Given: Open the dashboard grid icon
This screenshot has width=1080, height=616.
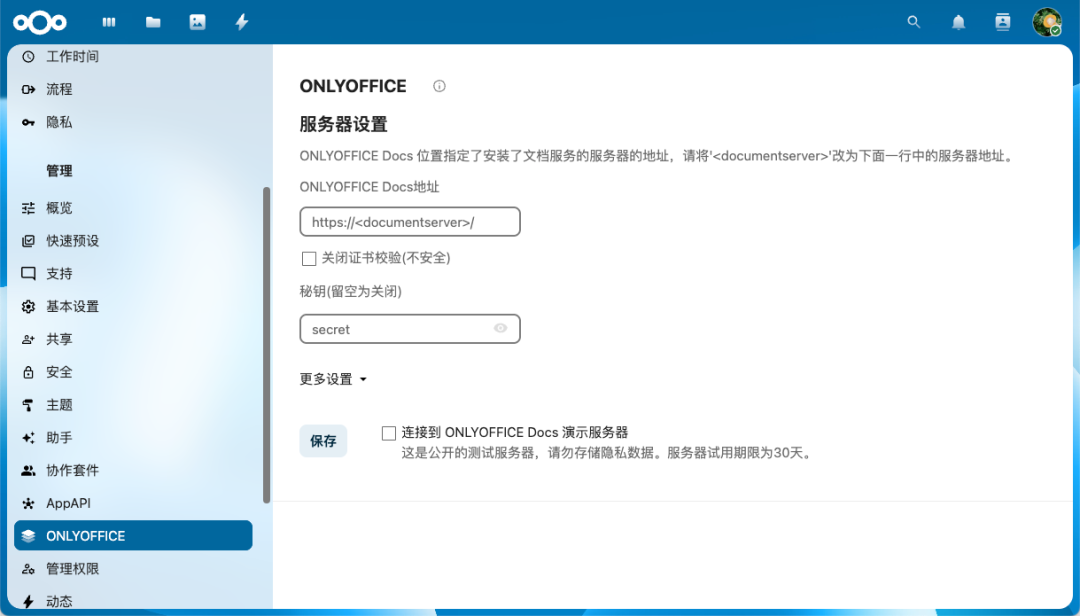Looking at the screenshot, I should 108,20.
